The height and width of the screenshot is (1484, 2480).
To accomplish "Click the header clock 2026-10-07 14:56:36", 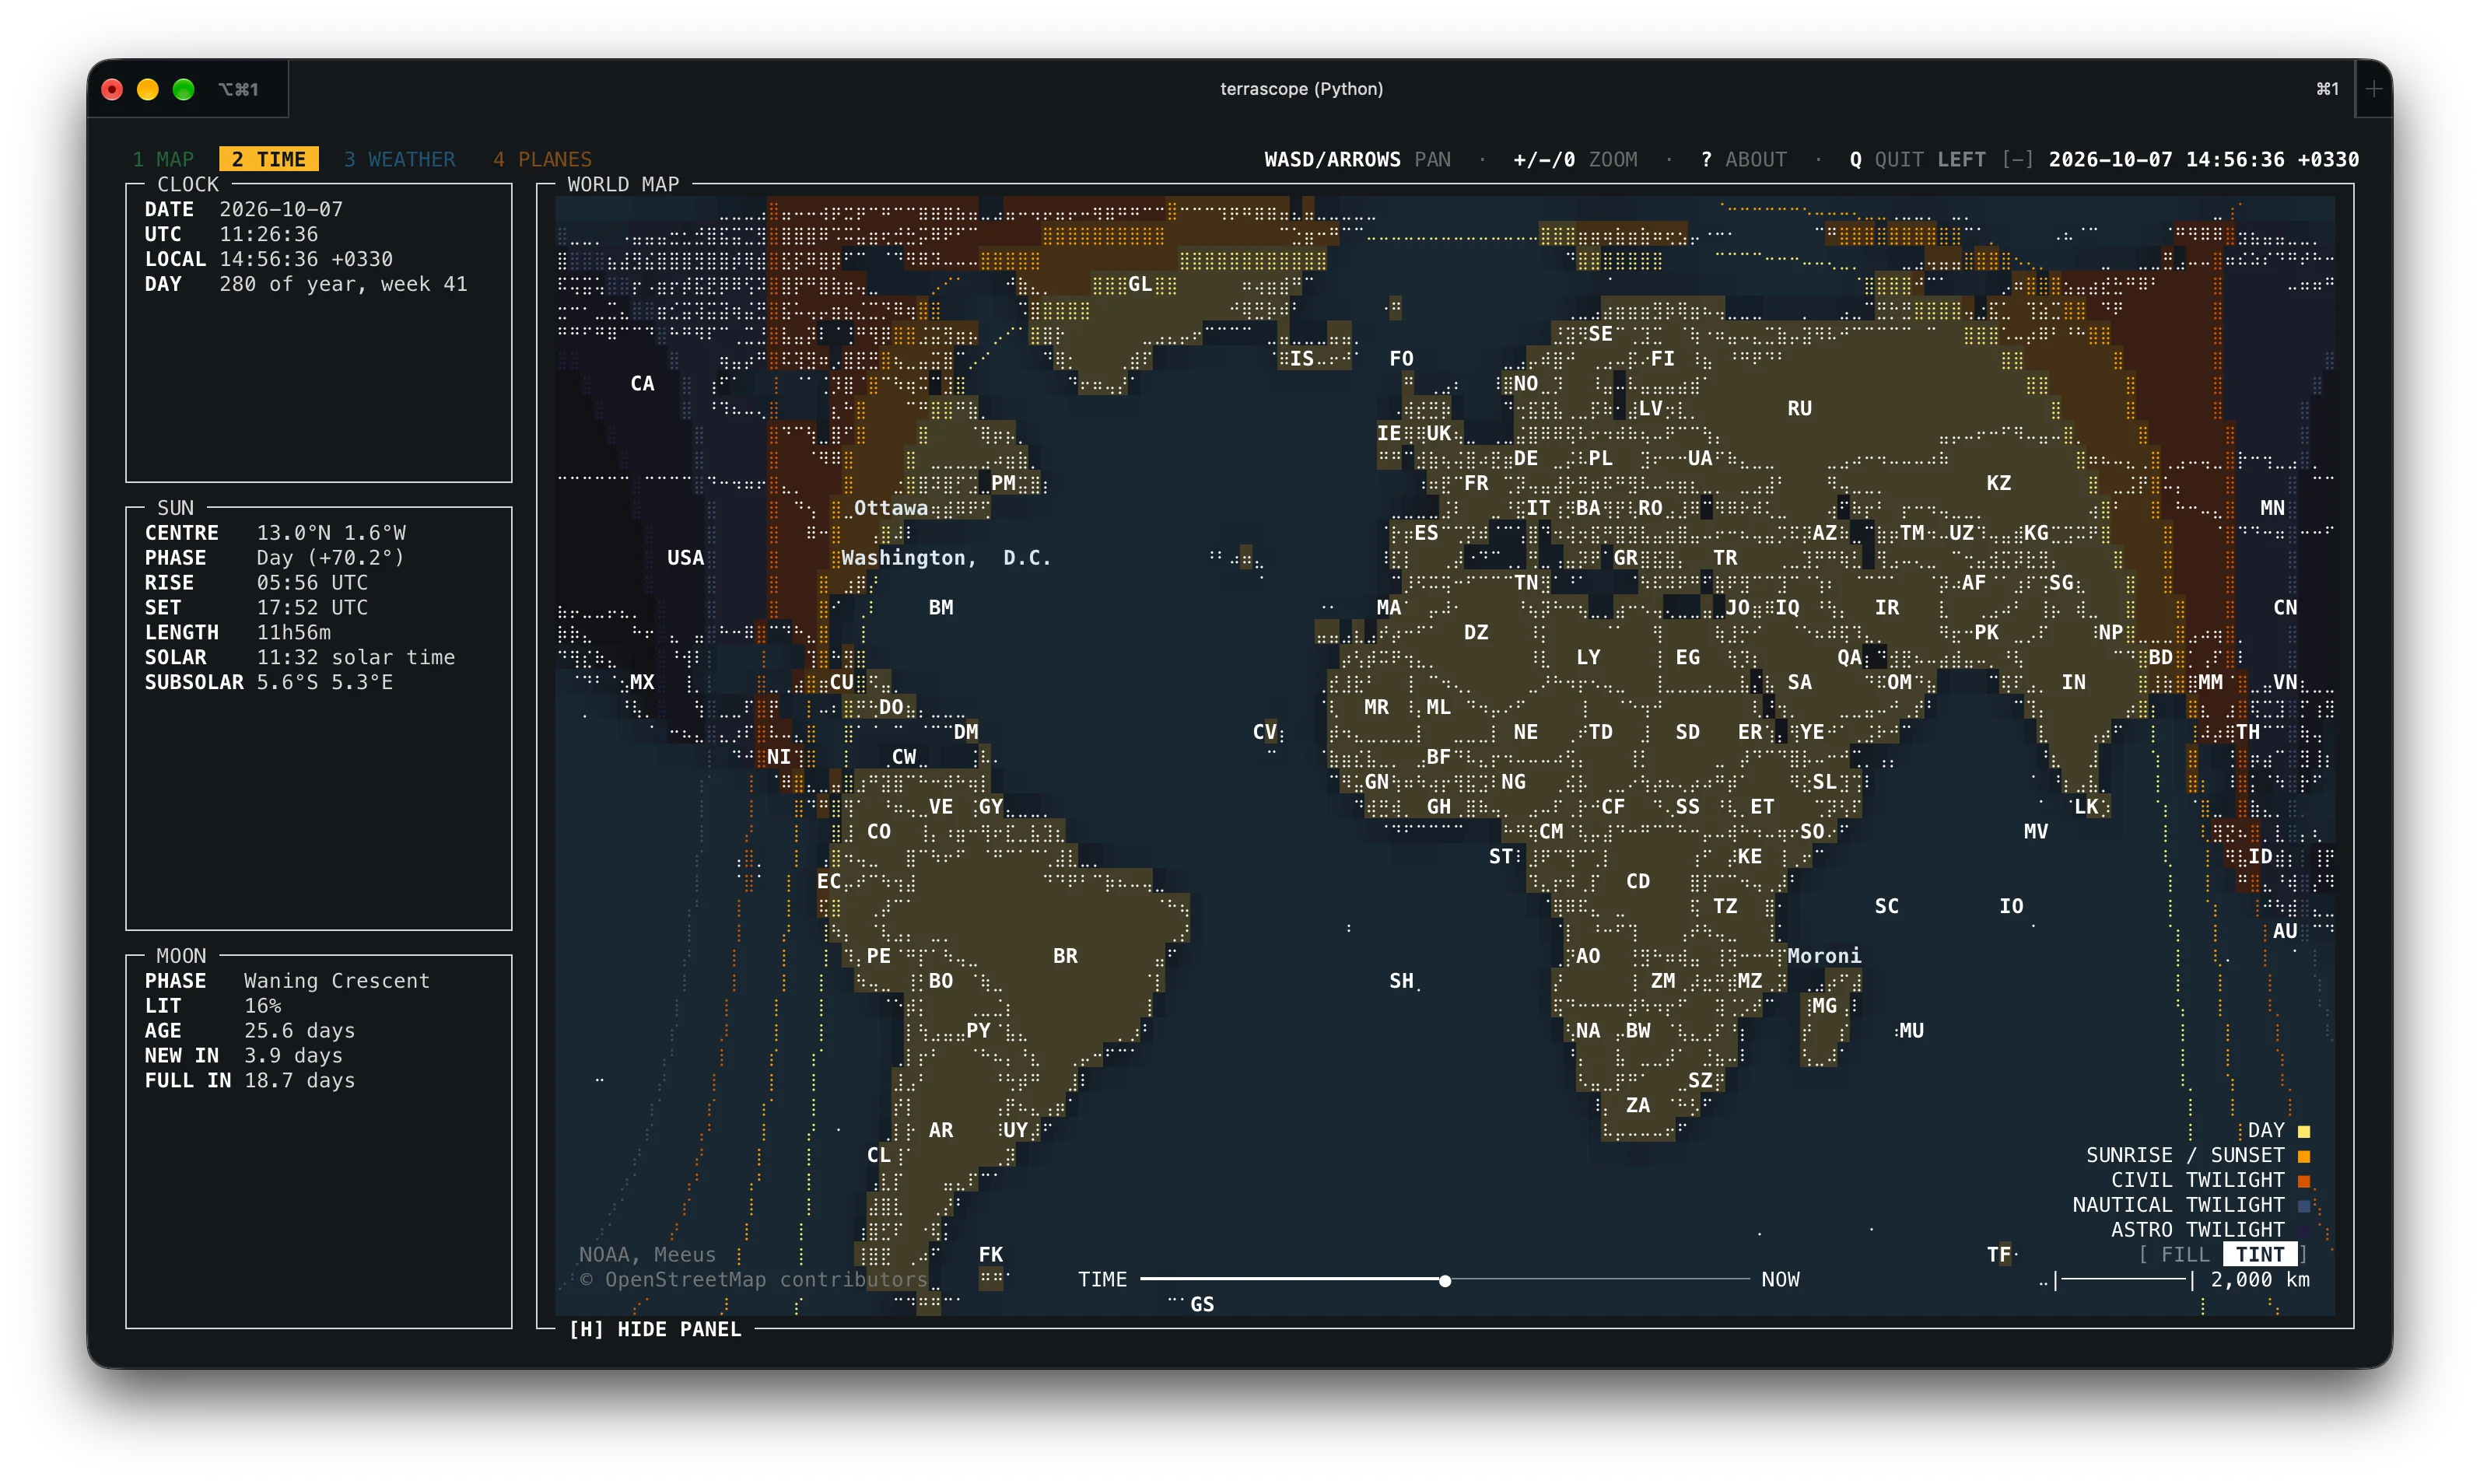I will 2203,159.
